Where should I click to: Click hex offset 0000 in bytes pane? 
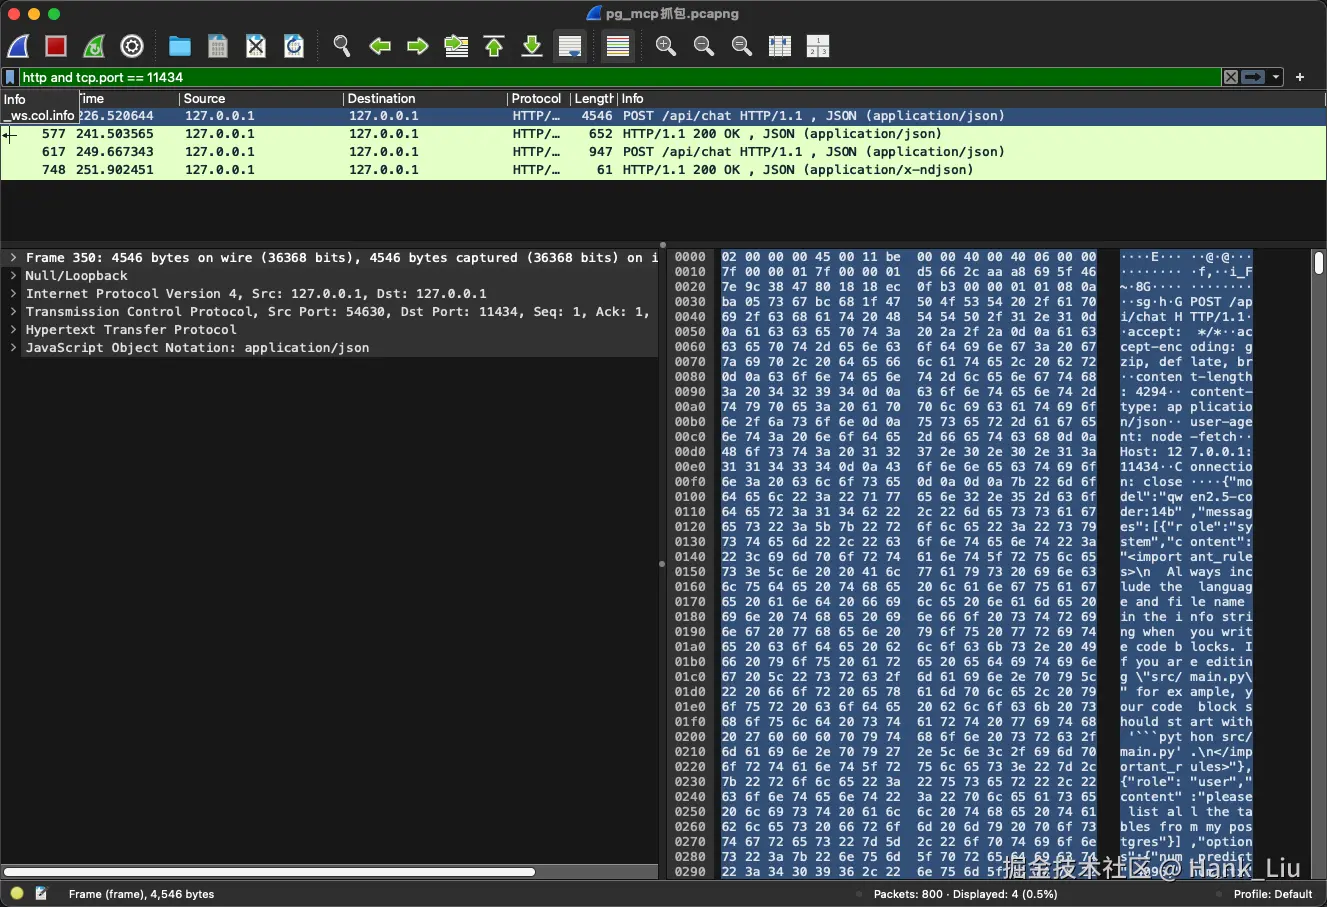690,257
